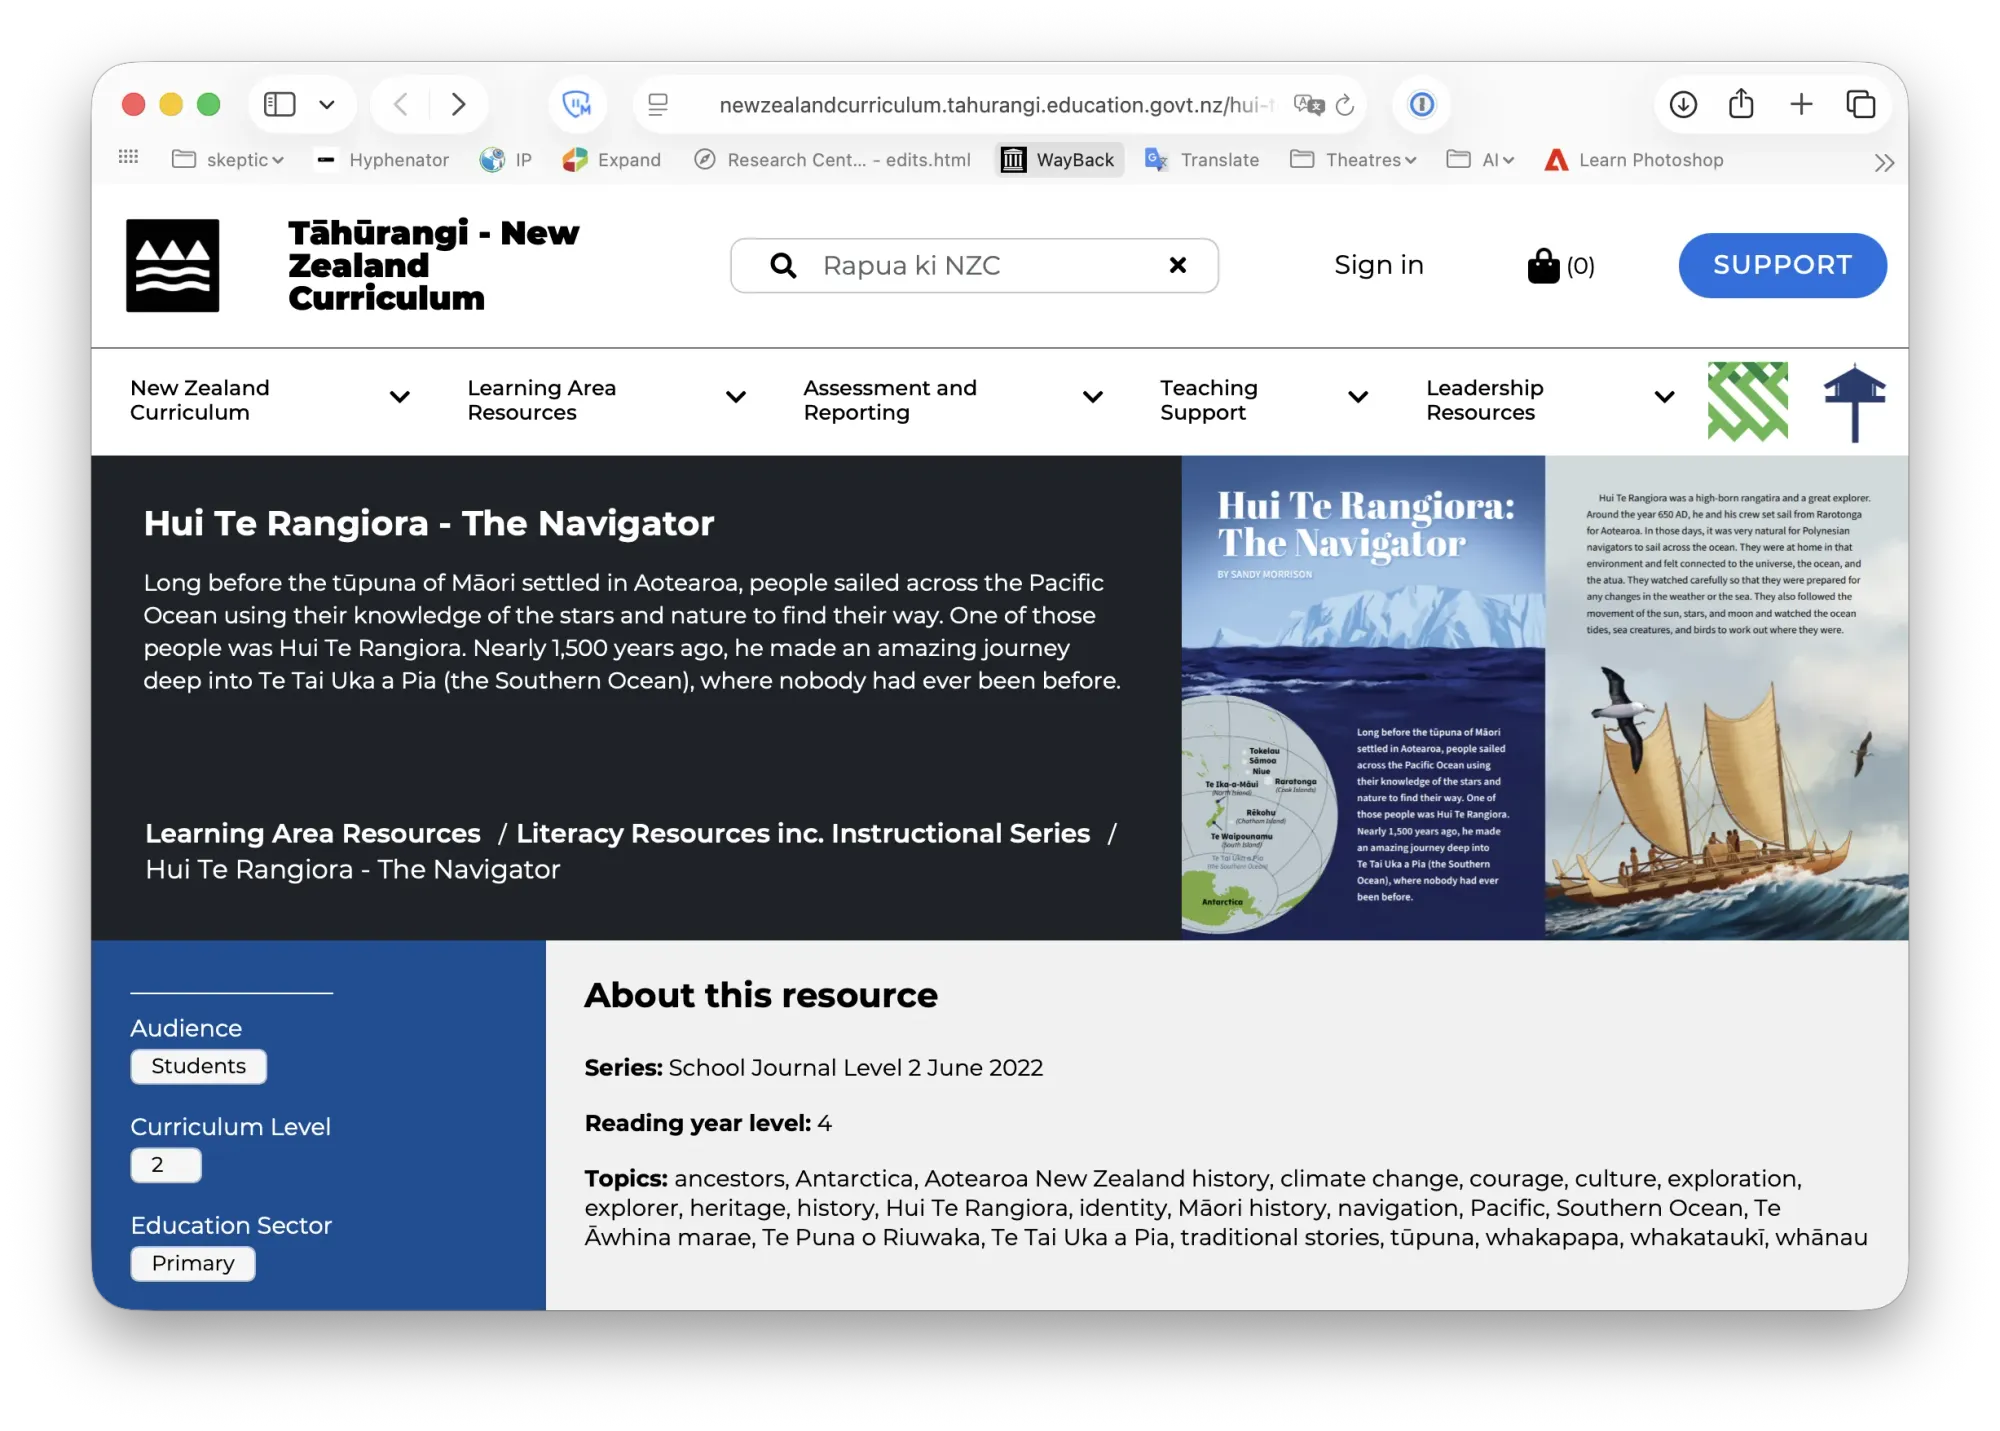Open the reader view page icon
The image size is (2000, 1431).
658,104
